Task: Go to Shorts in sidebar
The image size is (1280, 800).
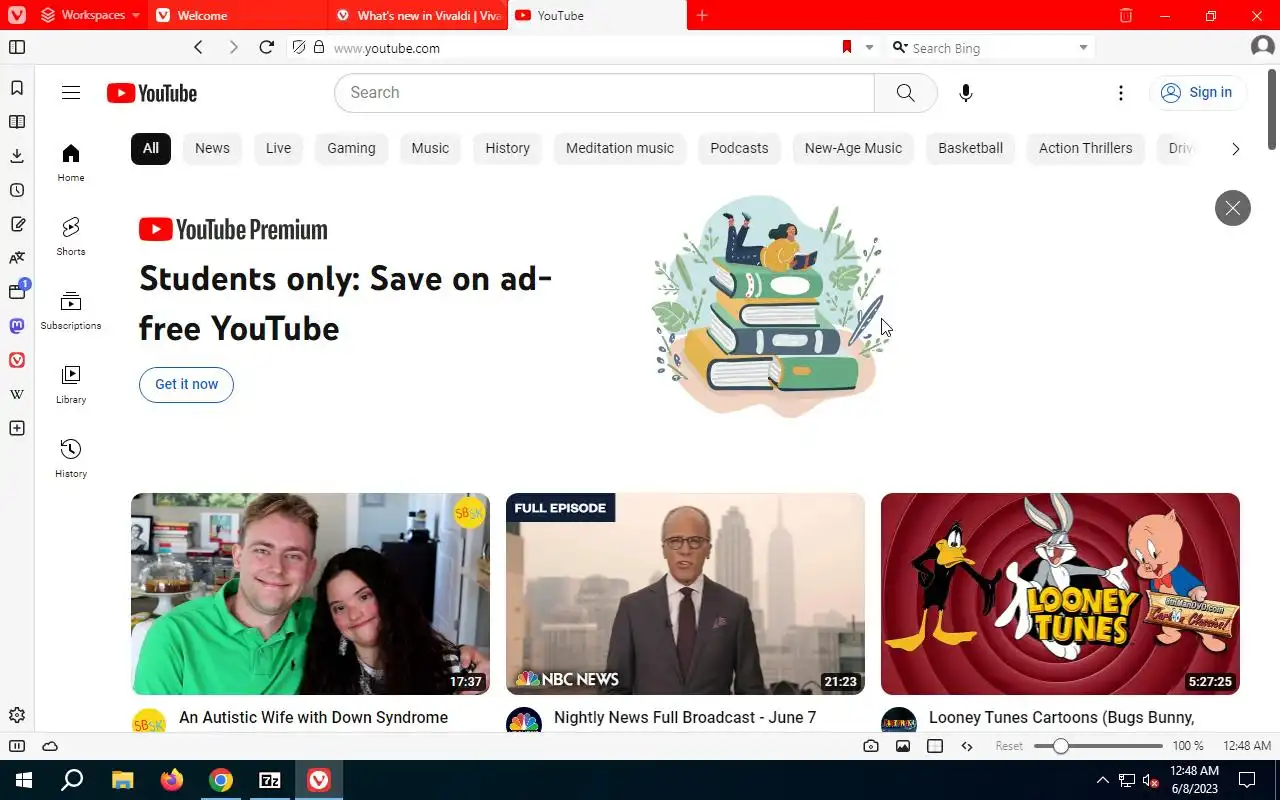Action: tap(71, 236)
